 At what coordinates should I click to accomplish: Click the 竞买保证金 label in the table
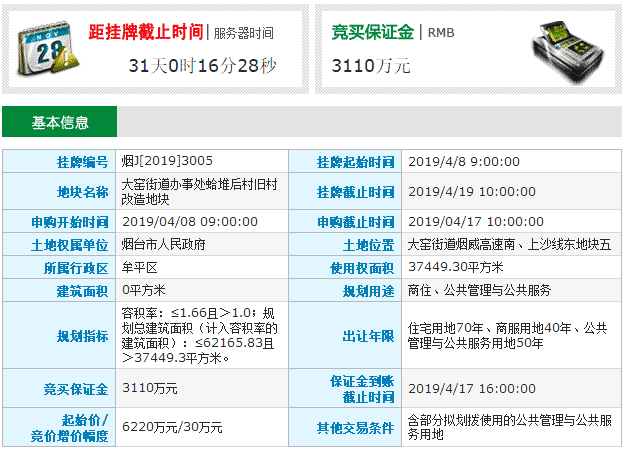point(59,388)
